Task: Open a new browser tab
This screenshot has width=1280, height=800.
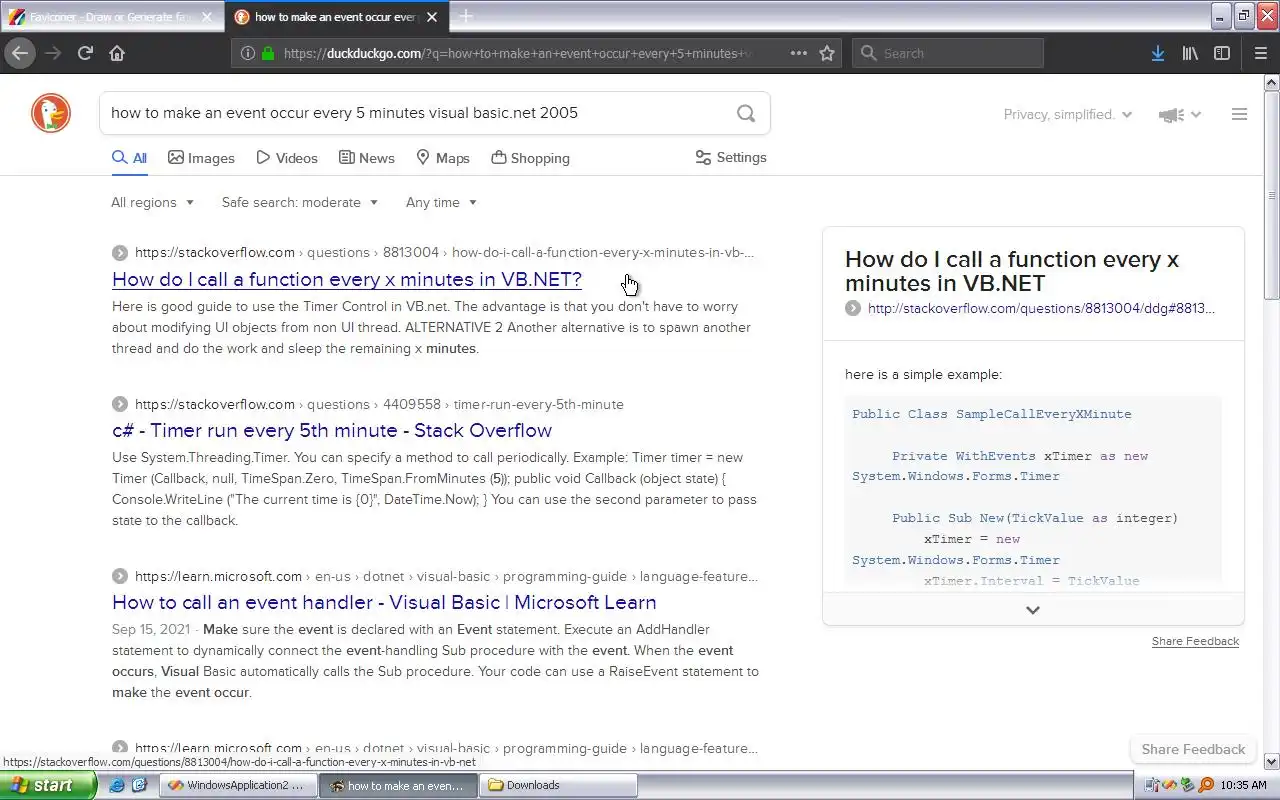Action: 465,16
